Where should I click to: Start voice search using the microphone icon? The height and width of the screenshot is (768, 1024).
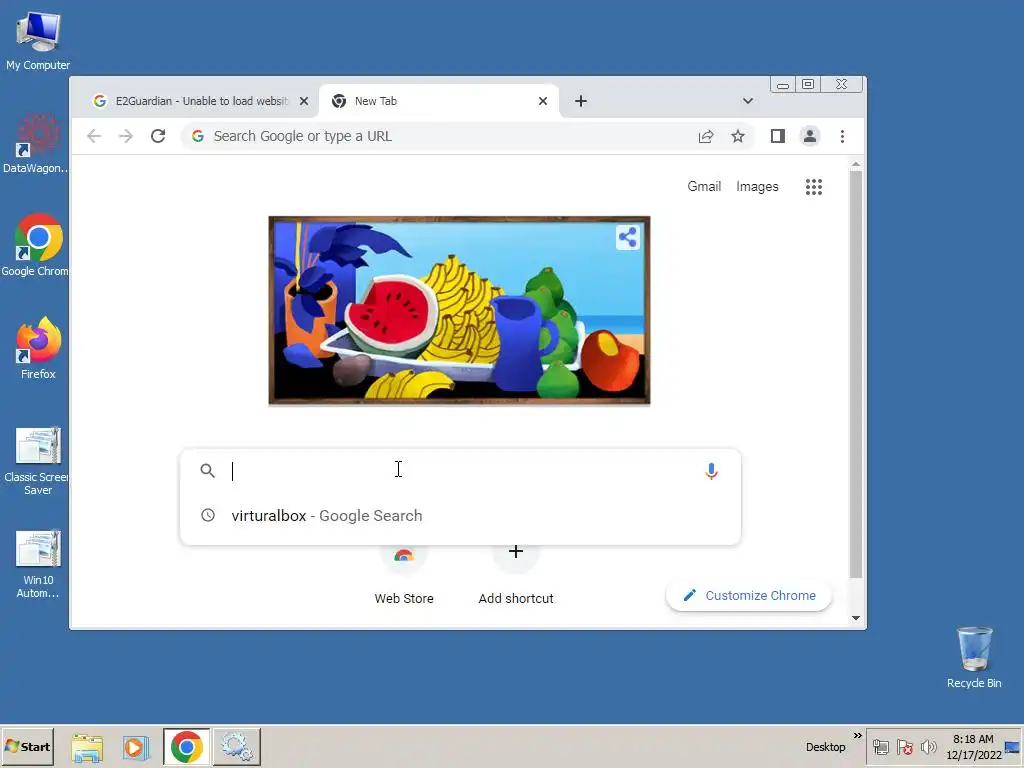click(x=711, y=471)
